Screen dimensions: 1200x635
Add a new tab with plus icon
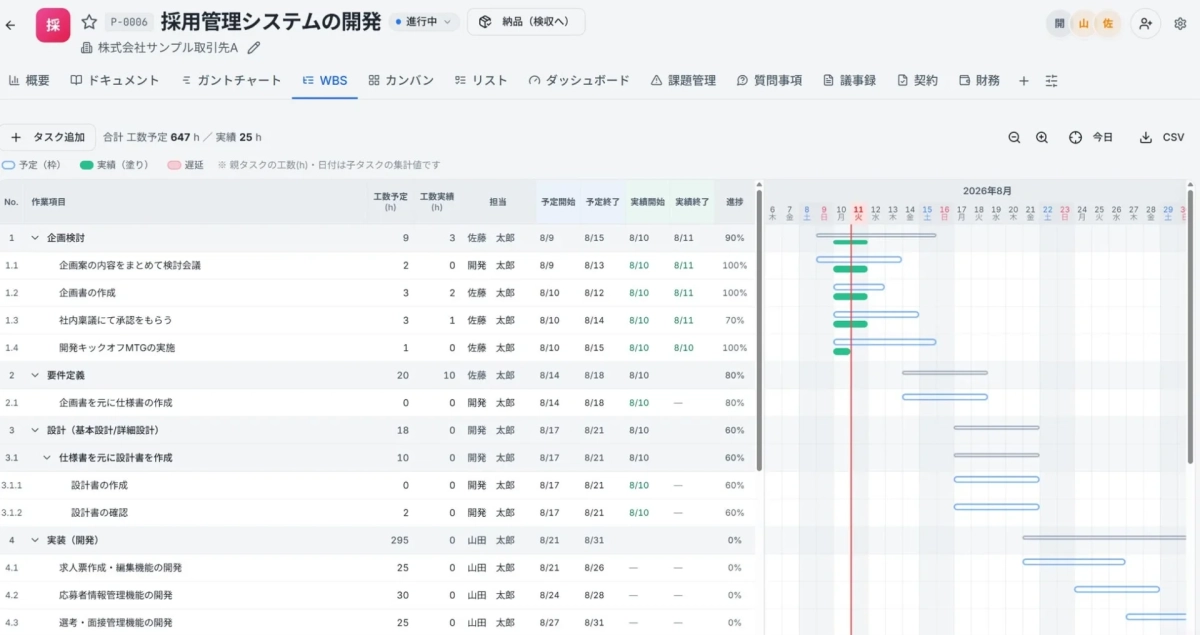[x=1023, y=81]
